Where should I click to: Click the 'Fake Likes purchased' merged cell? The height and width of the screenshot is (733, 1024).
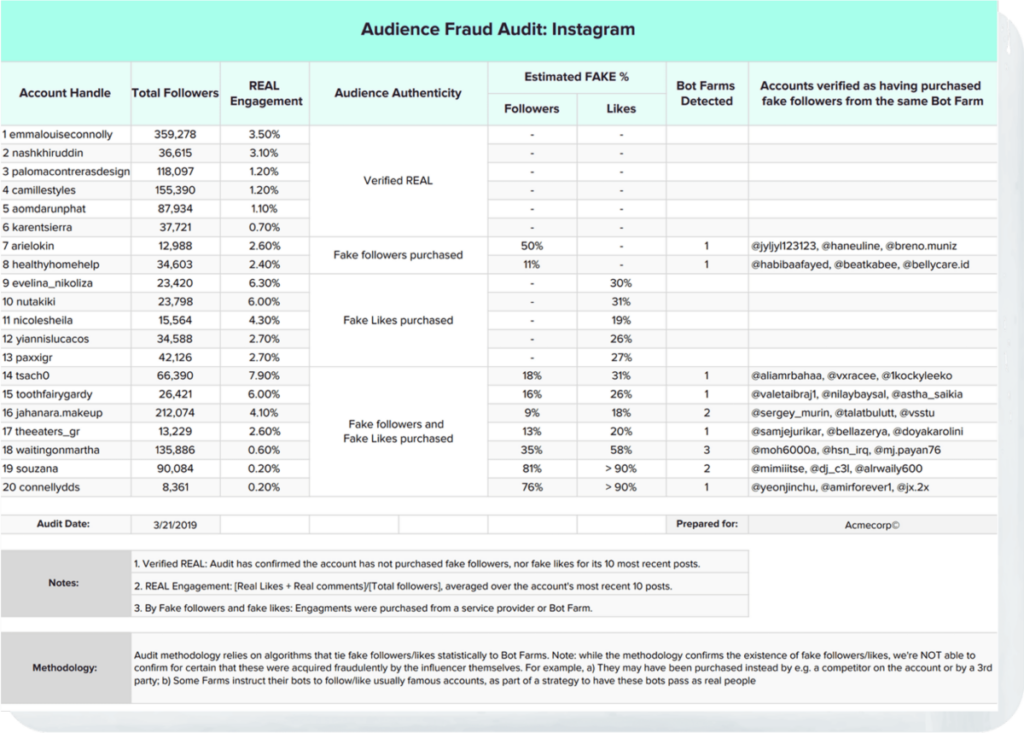click(x=398, y=320)
